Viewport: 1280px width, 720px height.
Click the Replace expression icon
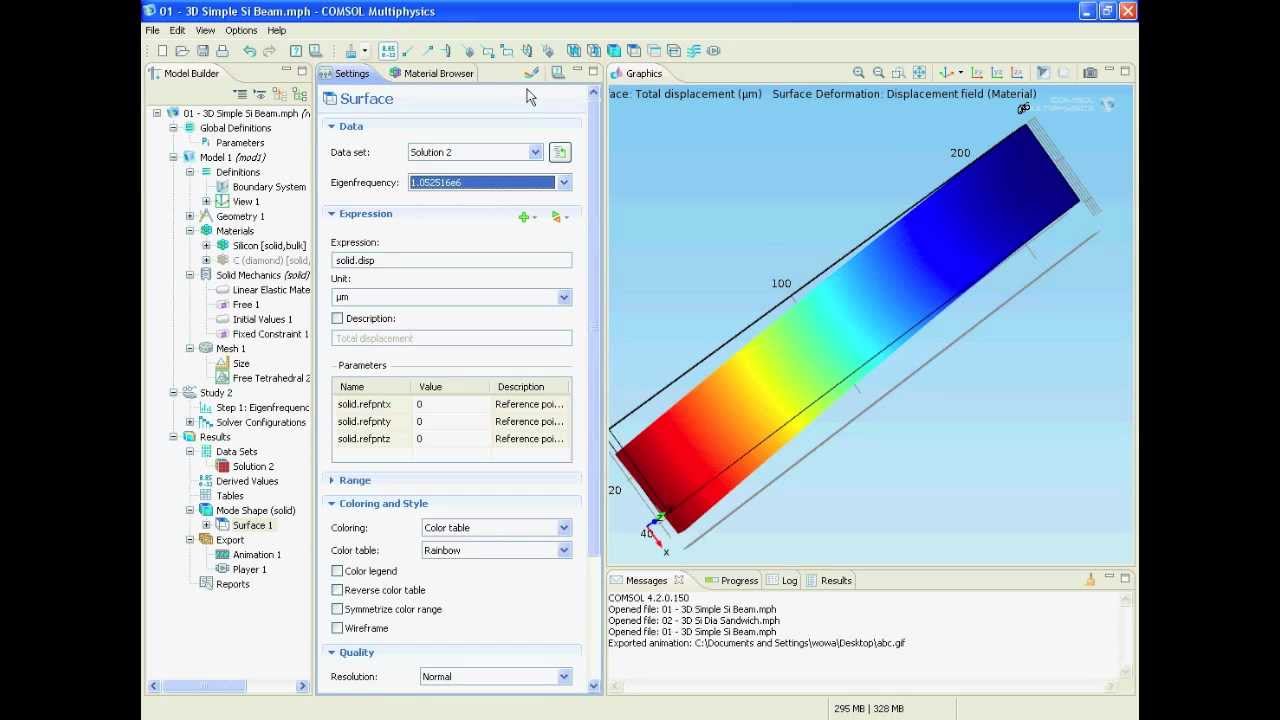(x=556, y=217)
